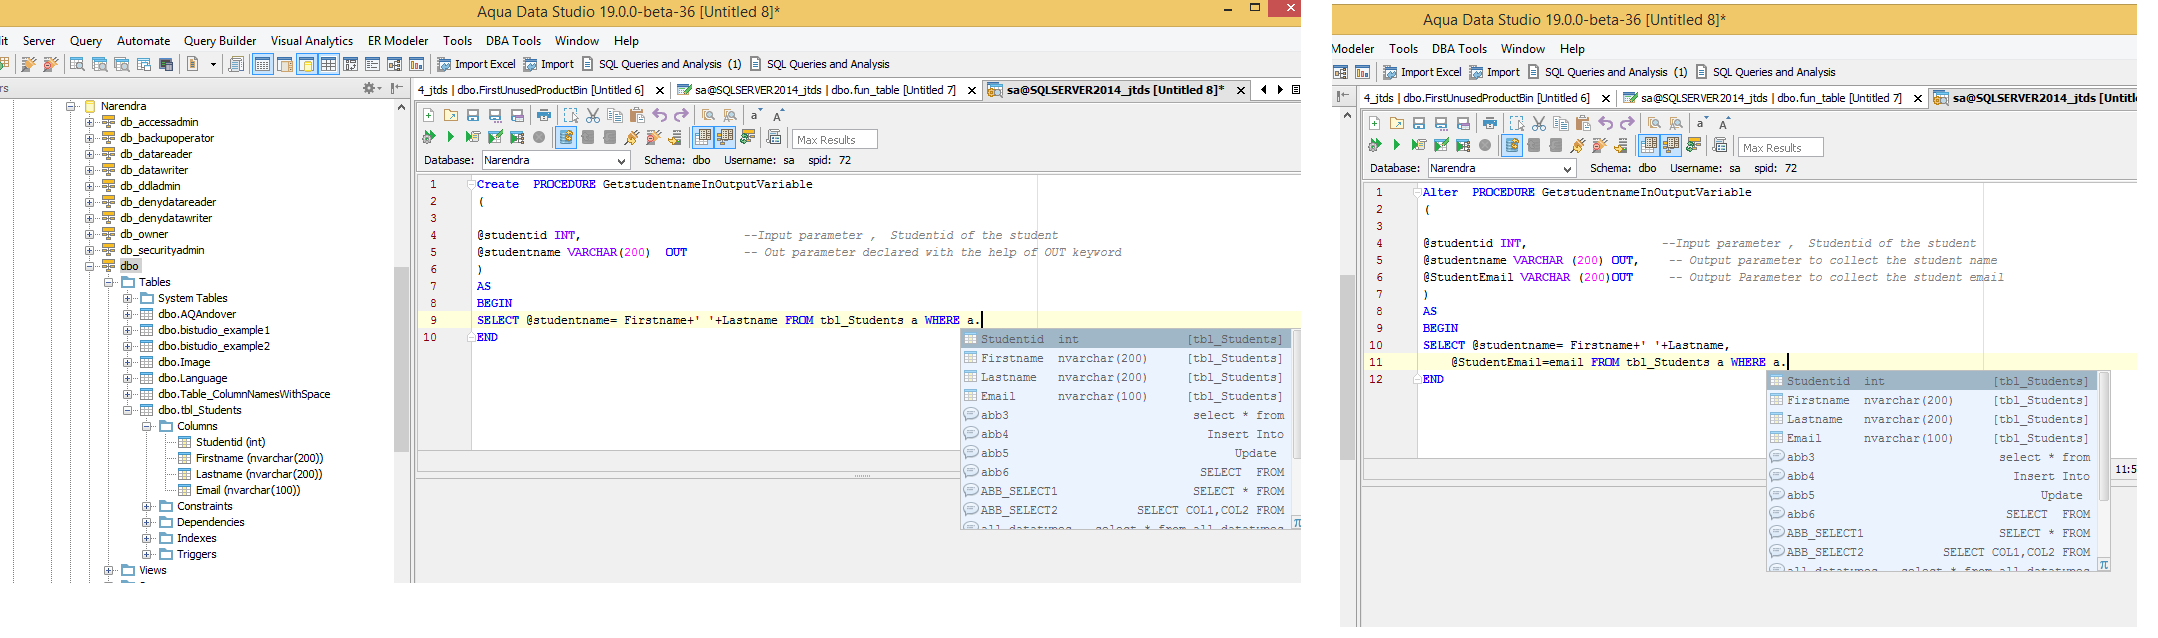Screen dimensions: 2158x638
Task: Click the uppercase 'A' icon in Alter PROCEDURE editor
Action: [1724, 123]
